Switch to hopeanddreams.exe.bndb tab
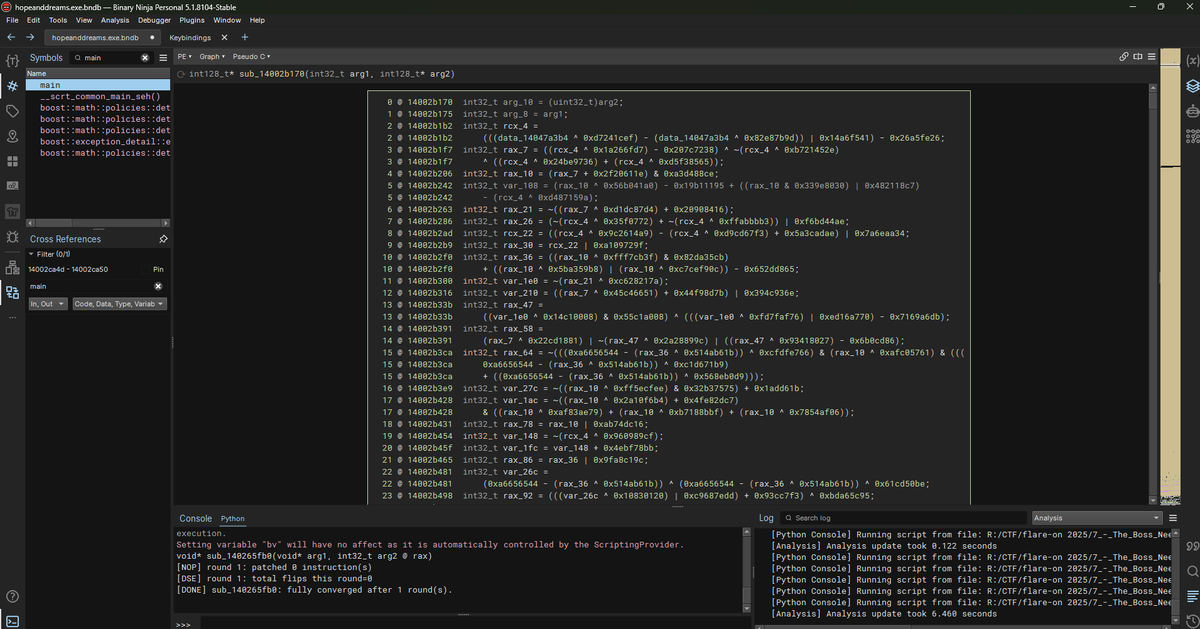Image resolution: width=1200 pixels, height=629 pixels. point(100,37)
